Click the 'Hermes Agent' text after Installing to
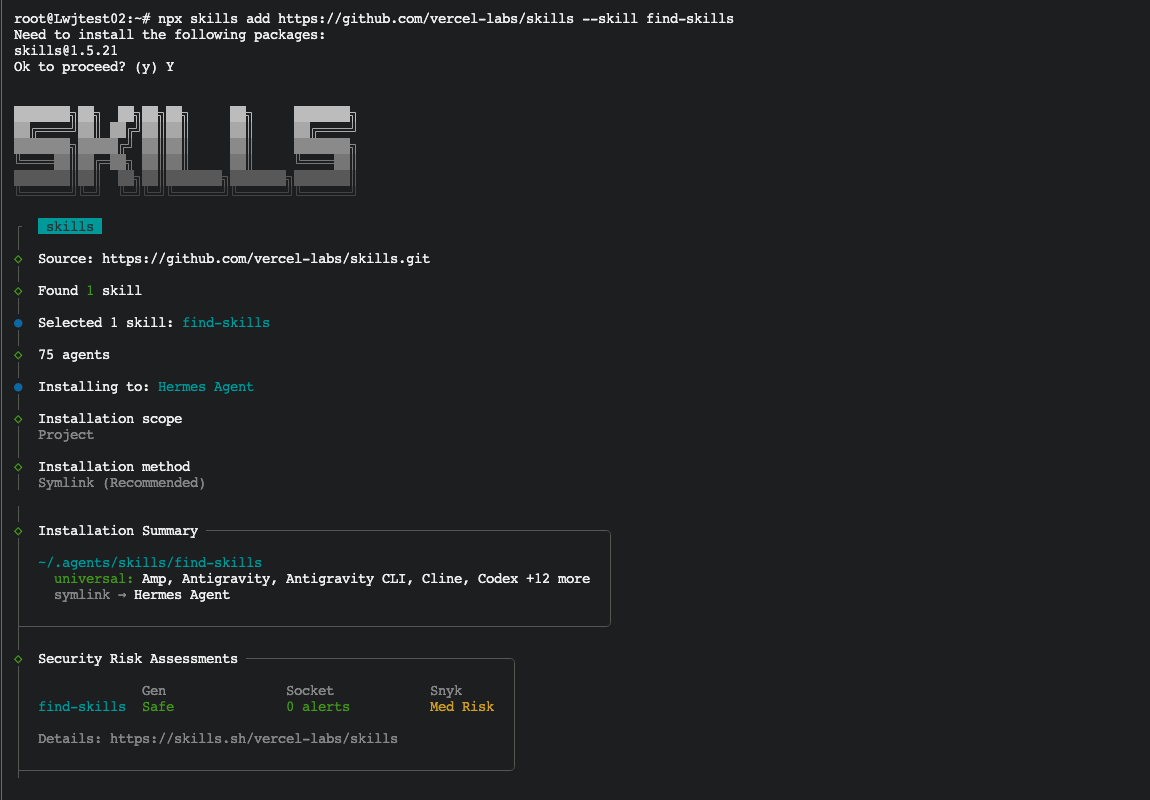 point(206,387)
